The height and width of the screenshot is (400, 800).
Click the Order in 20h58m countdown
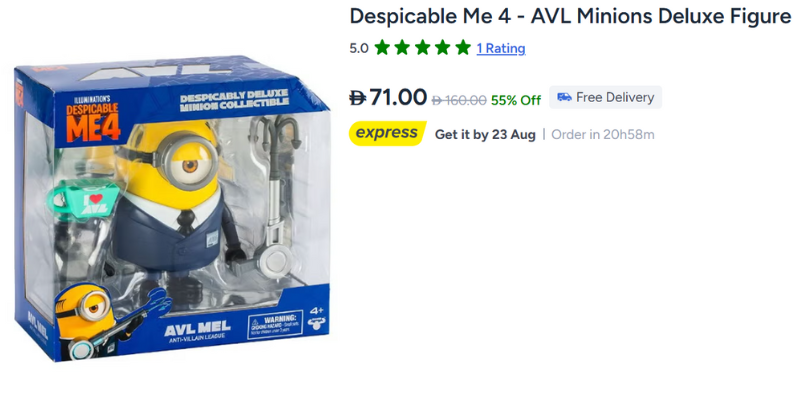tap(603, 135)
